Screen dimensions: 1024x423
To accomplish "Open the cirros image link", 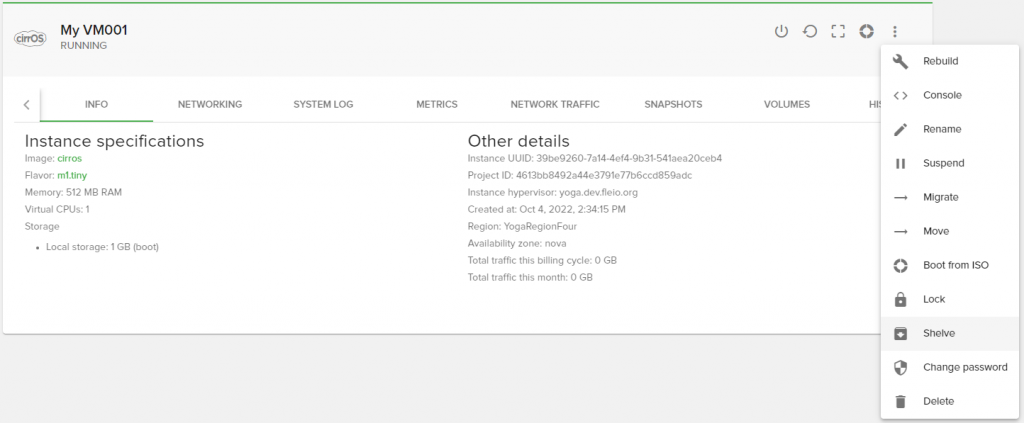I will [69, 159].
